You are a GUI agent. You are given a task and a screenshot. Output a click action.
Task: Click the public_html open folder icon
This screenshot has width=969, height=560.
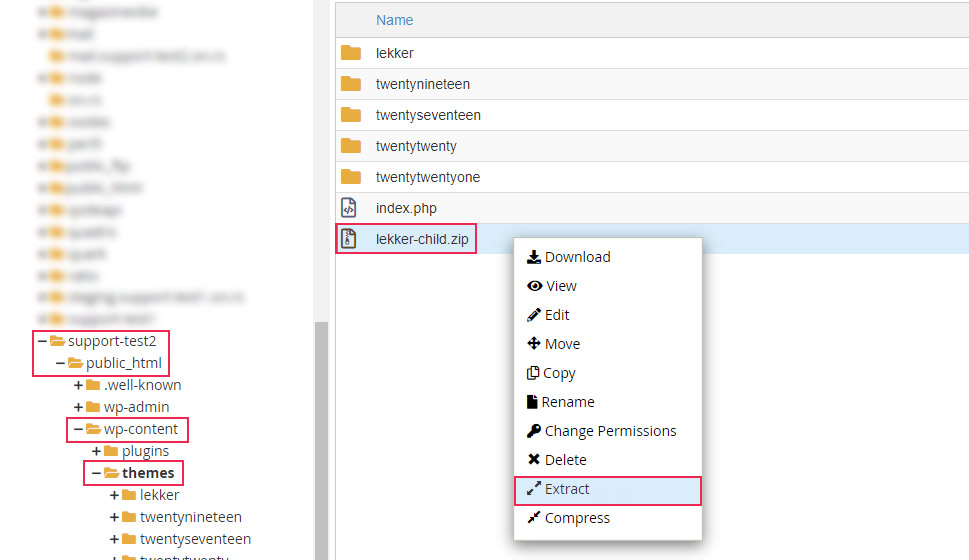(75, 363)
